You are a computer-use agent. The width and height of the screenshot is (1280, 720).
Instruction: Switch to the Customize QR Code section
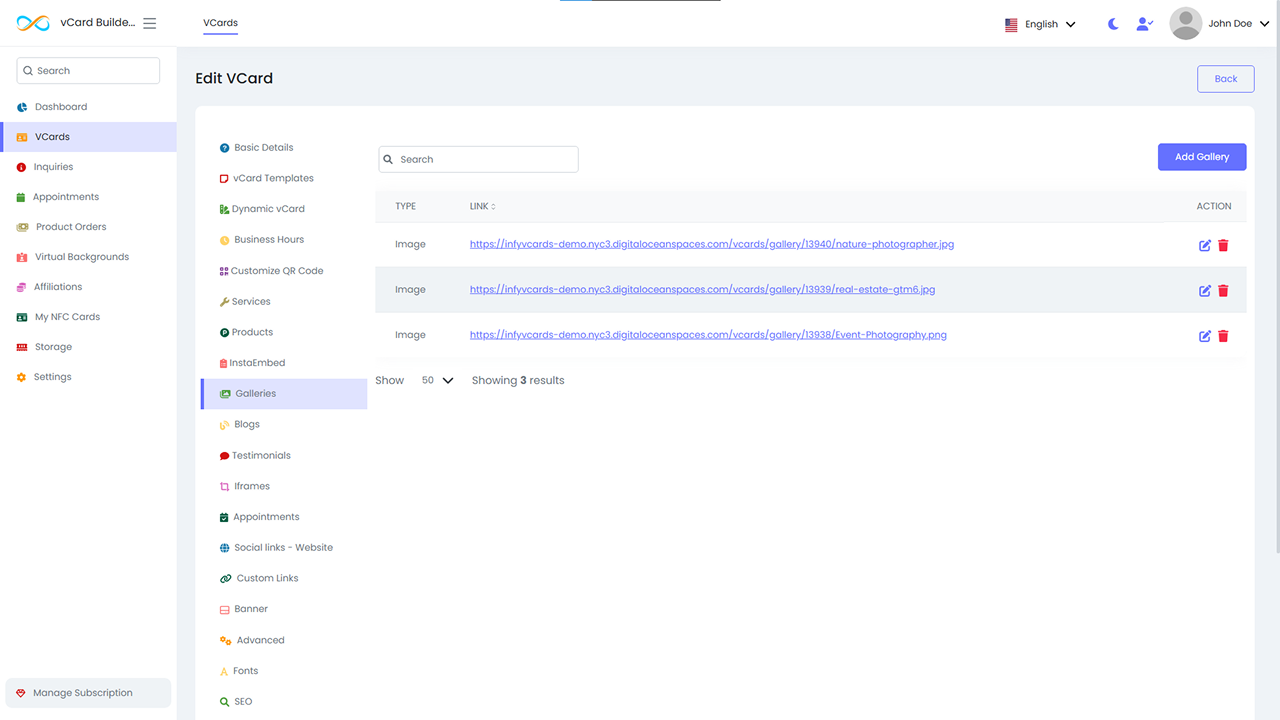click(276, 271)
